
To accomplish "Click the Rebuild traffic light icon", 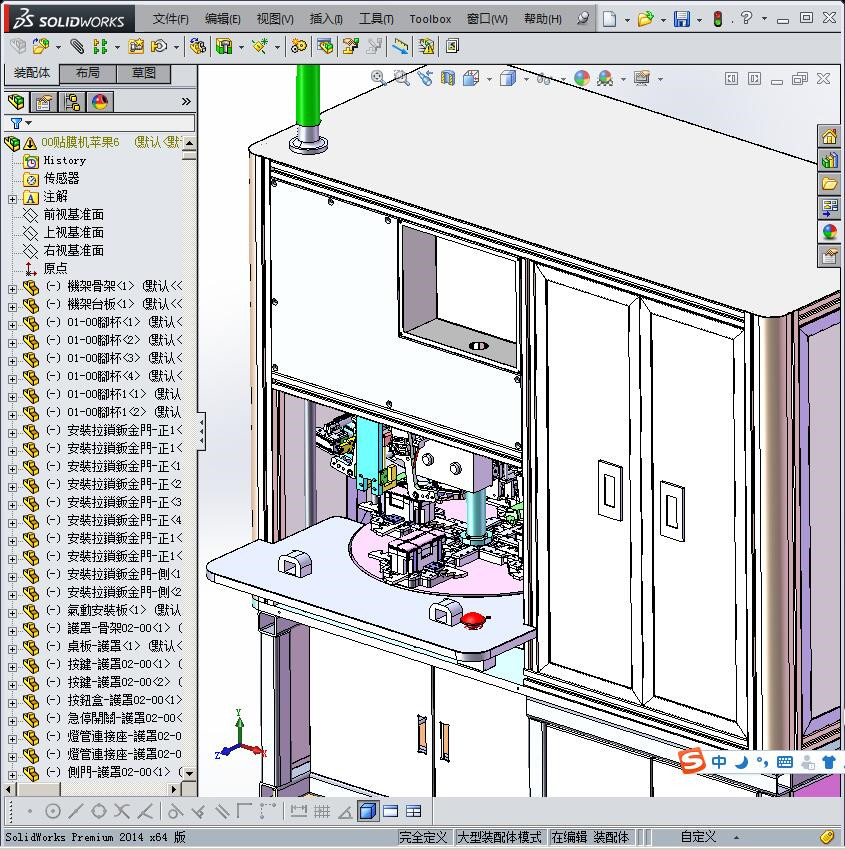I will coord(718,19).
